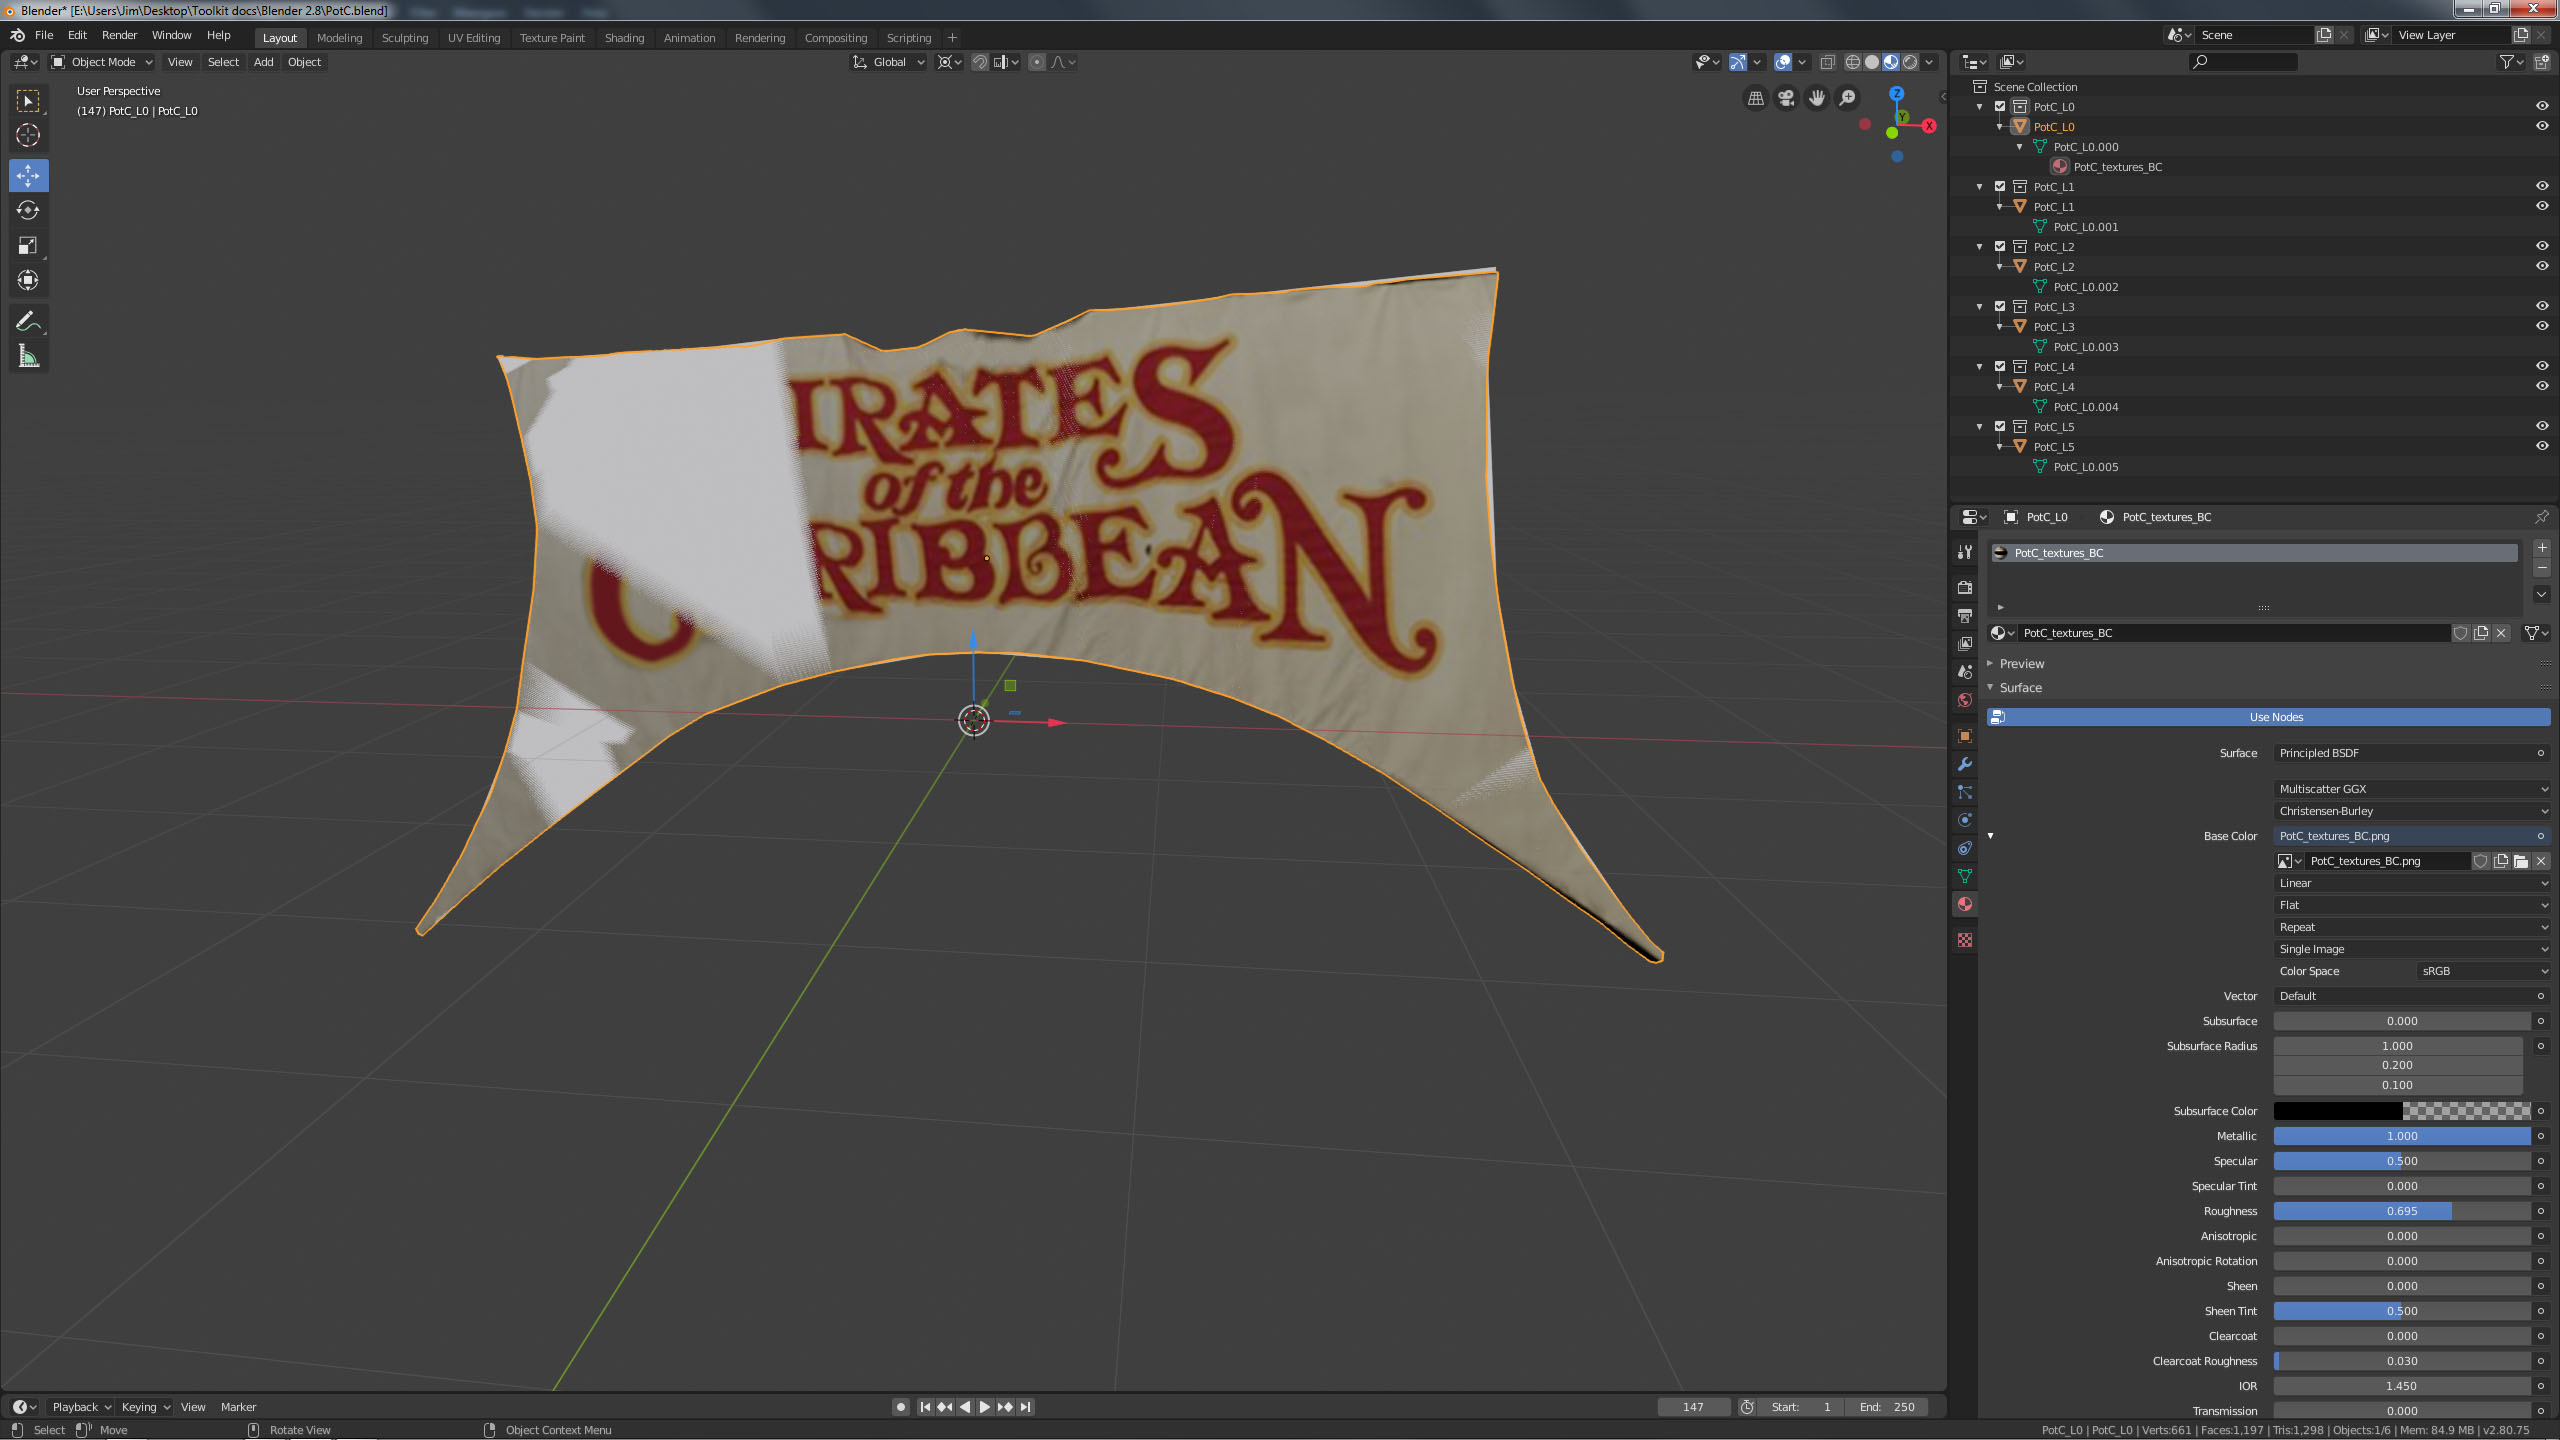Switch to the UV Editing workspace tab
2560x1440 pixels.
coord(474,38)
